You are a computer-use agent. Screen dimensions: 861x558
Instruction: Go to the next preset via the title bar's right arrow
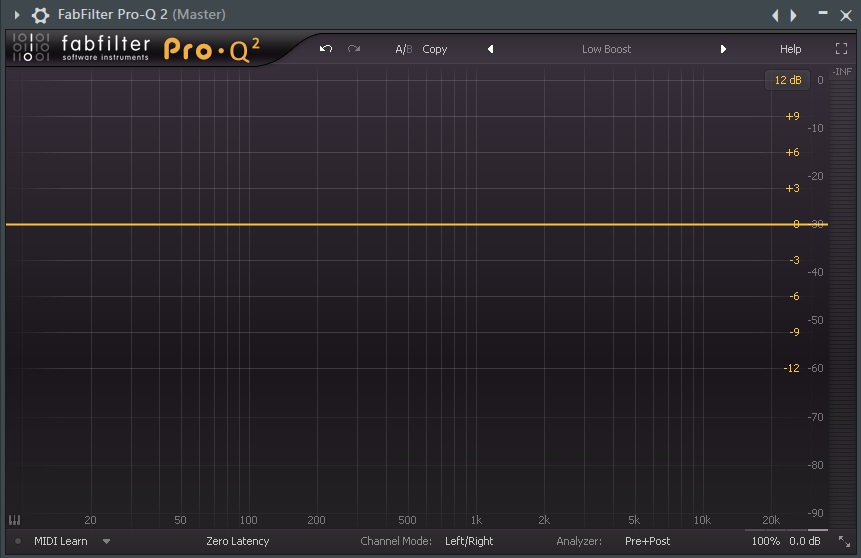793,15
